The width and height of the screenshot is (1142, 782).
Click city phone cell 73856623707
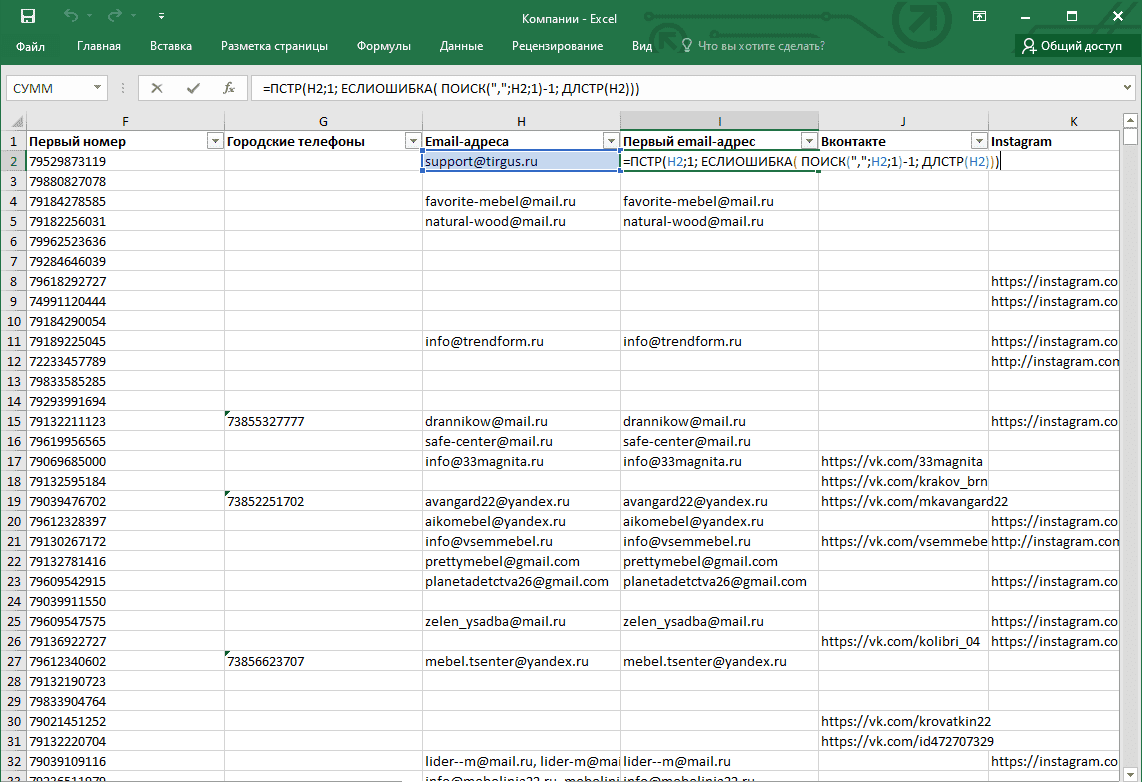(x=323, y=662)
